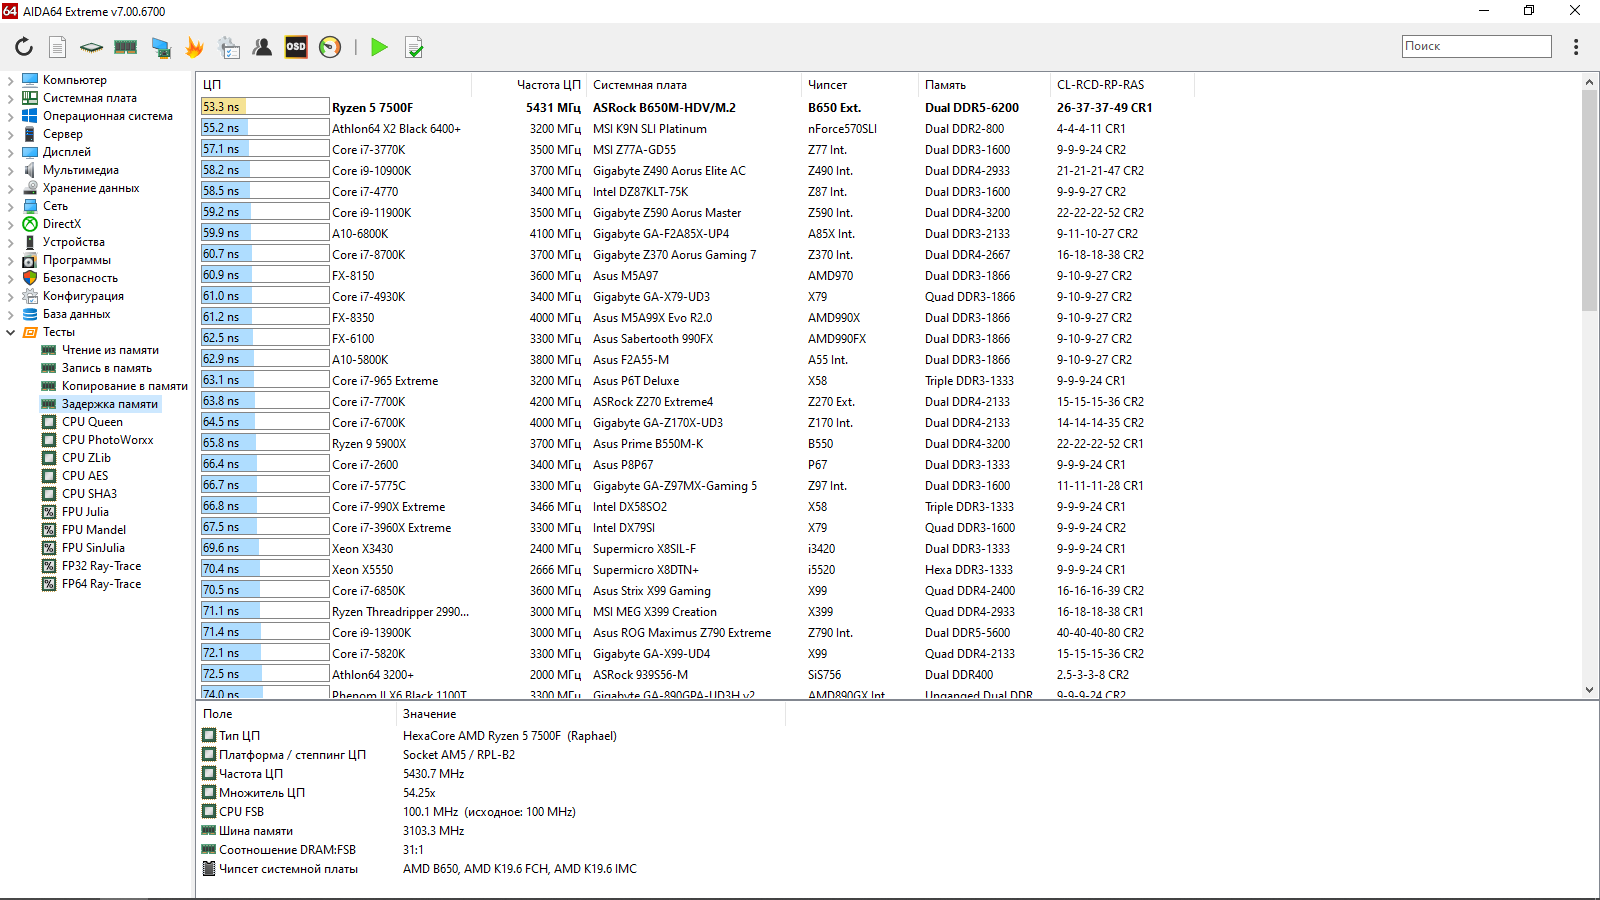Select the Core i9-13900K result row
The height and width of the screenshot is (900, 1600).
(x=890, y=632)
